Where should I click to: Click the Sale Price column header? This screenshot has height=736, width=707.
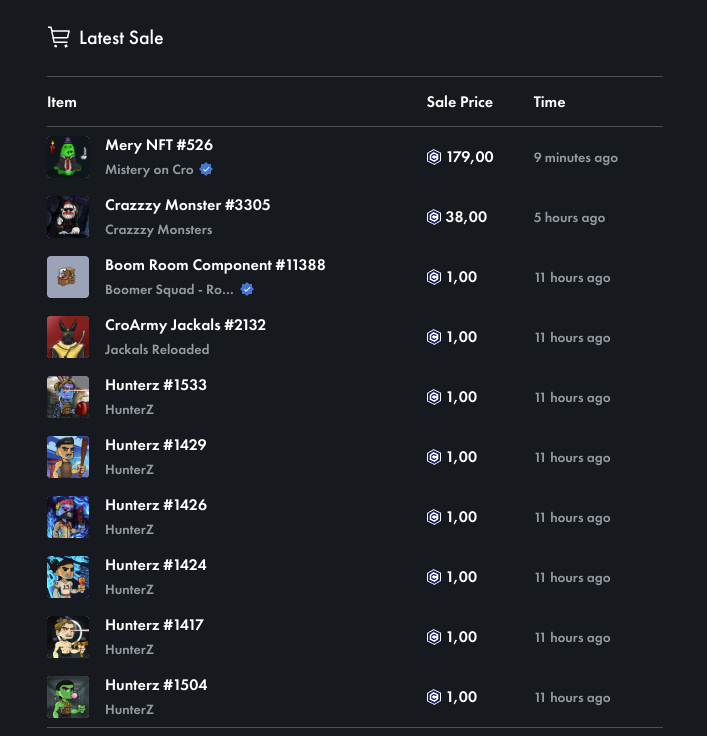pos(459,102)
